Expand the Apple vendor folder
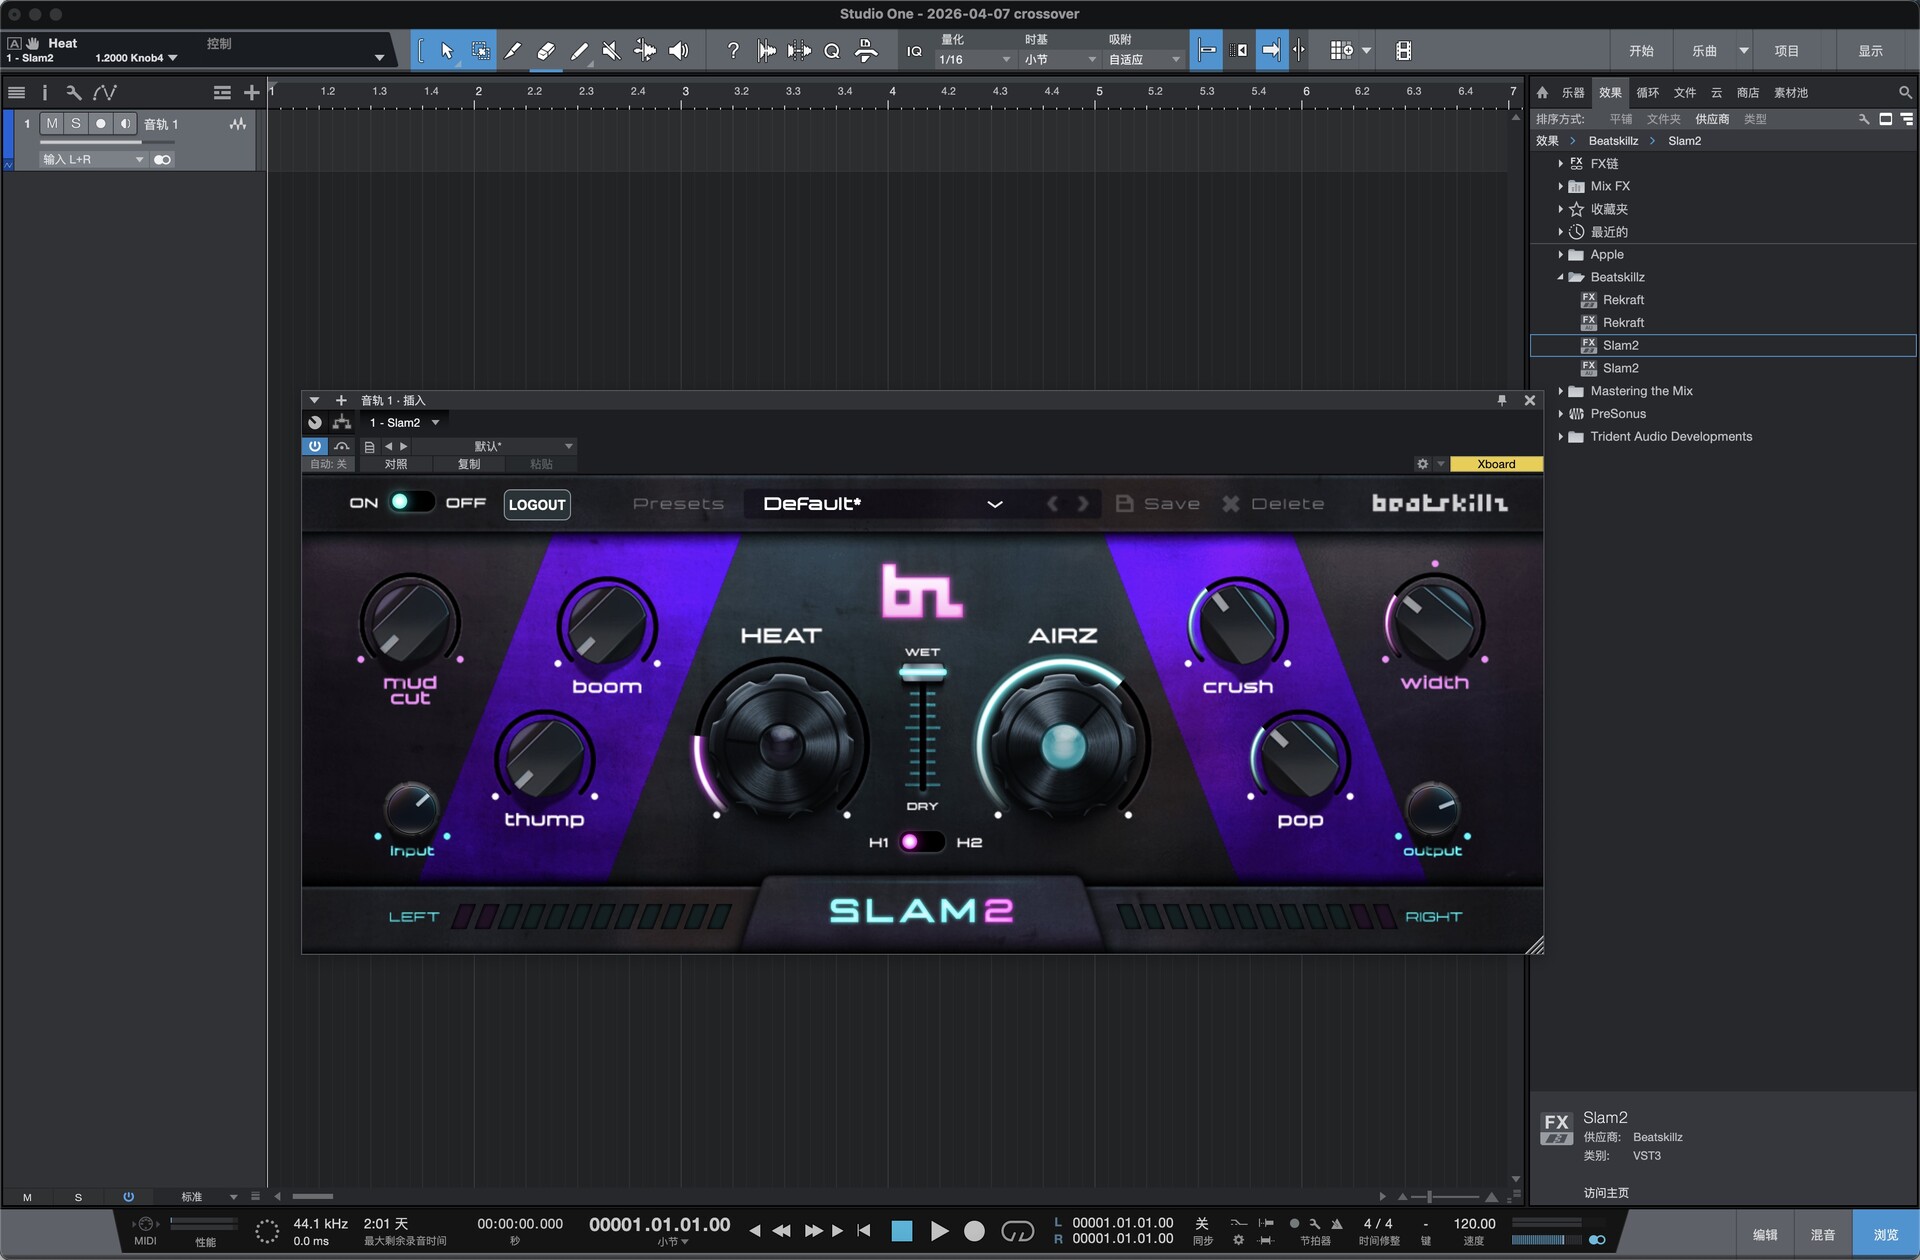 [1560, 255]
